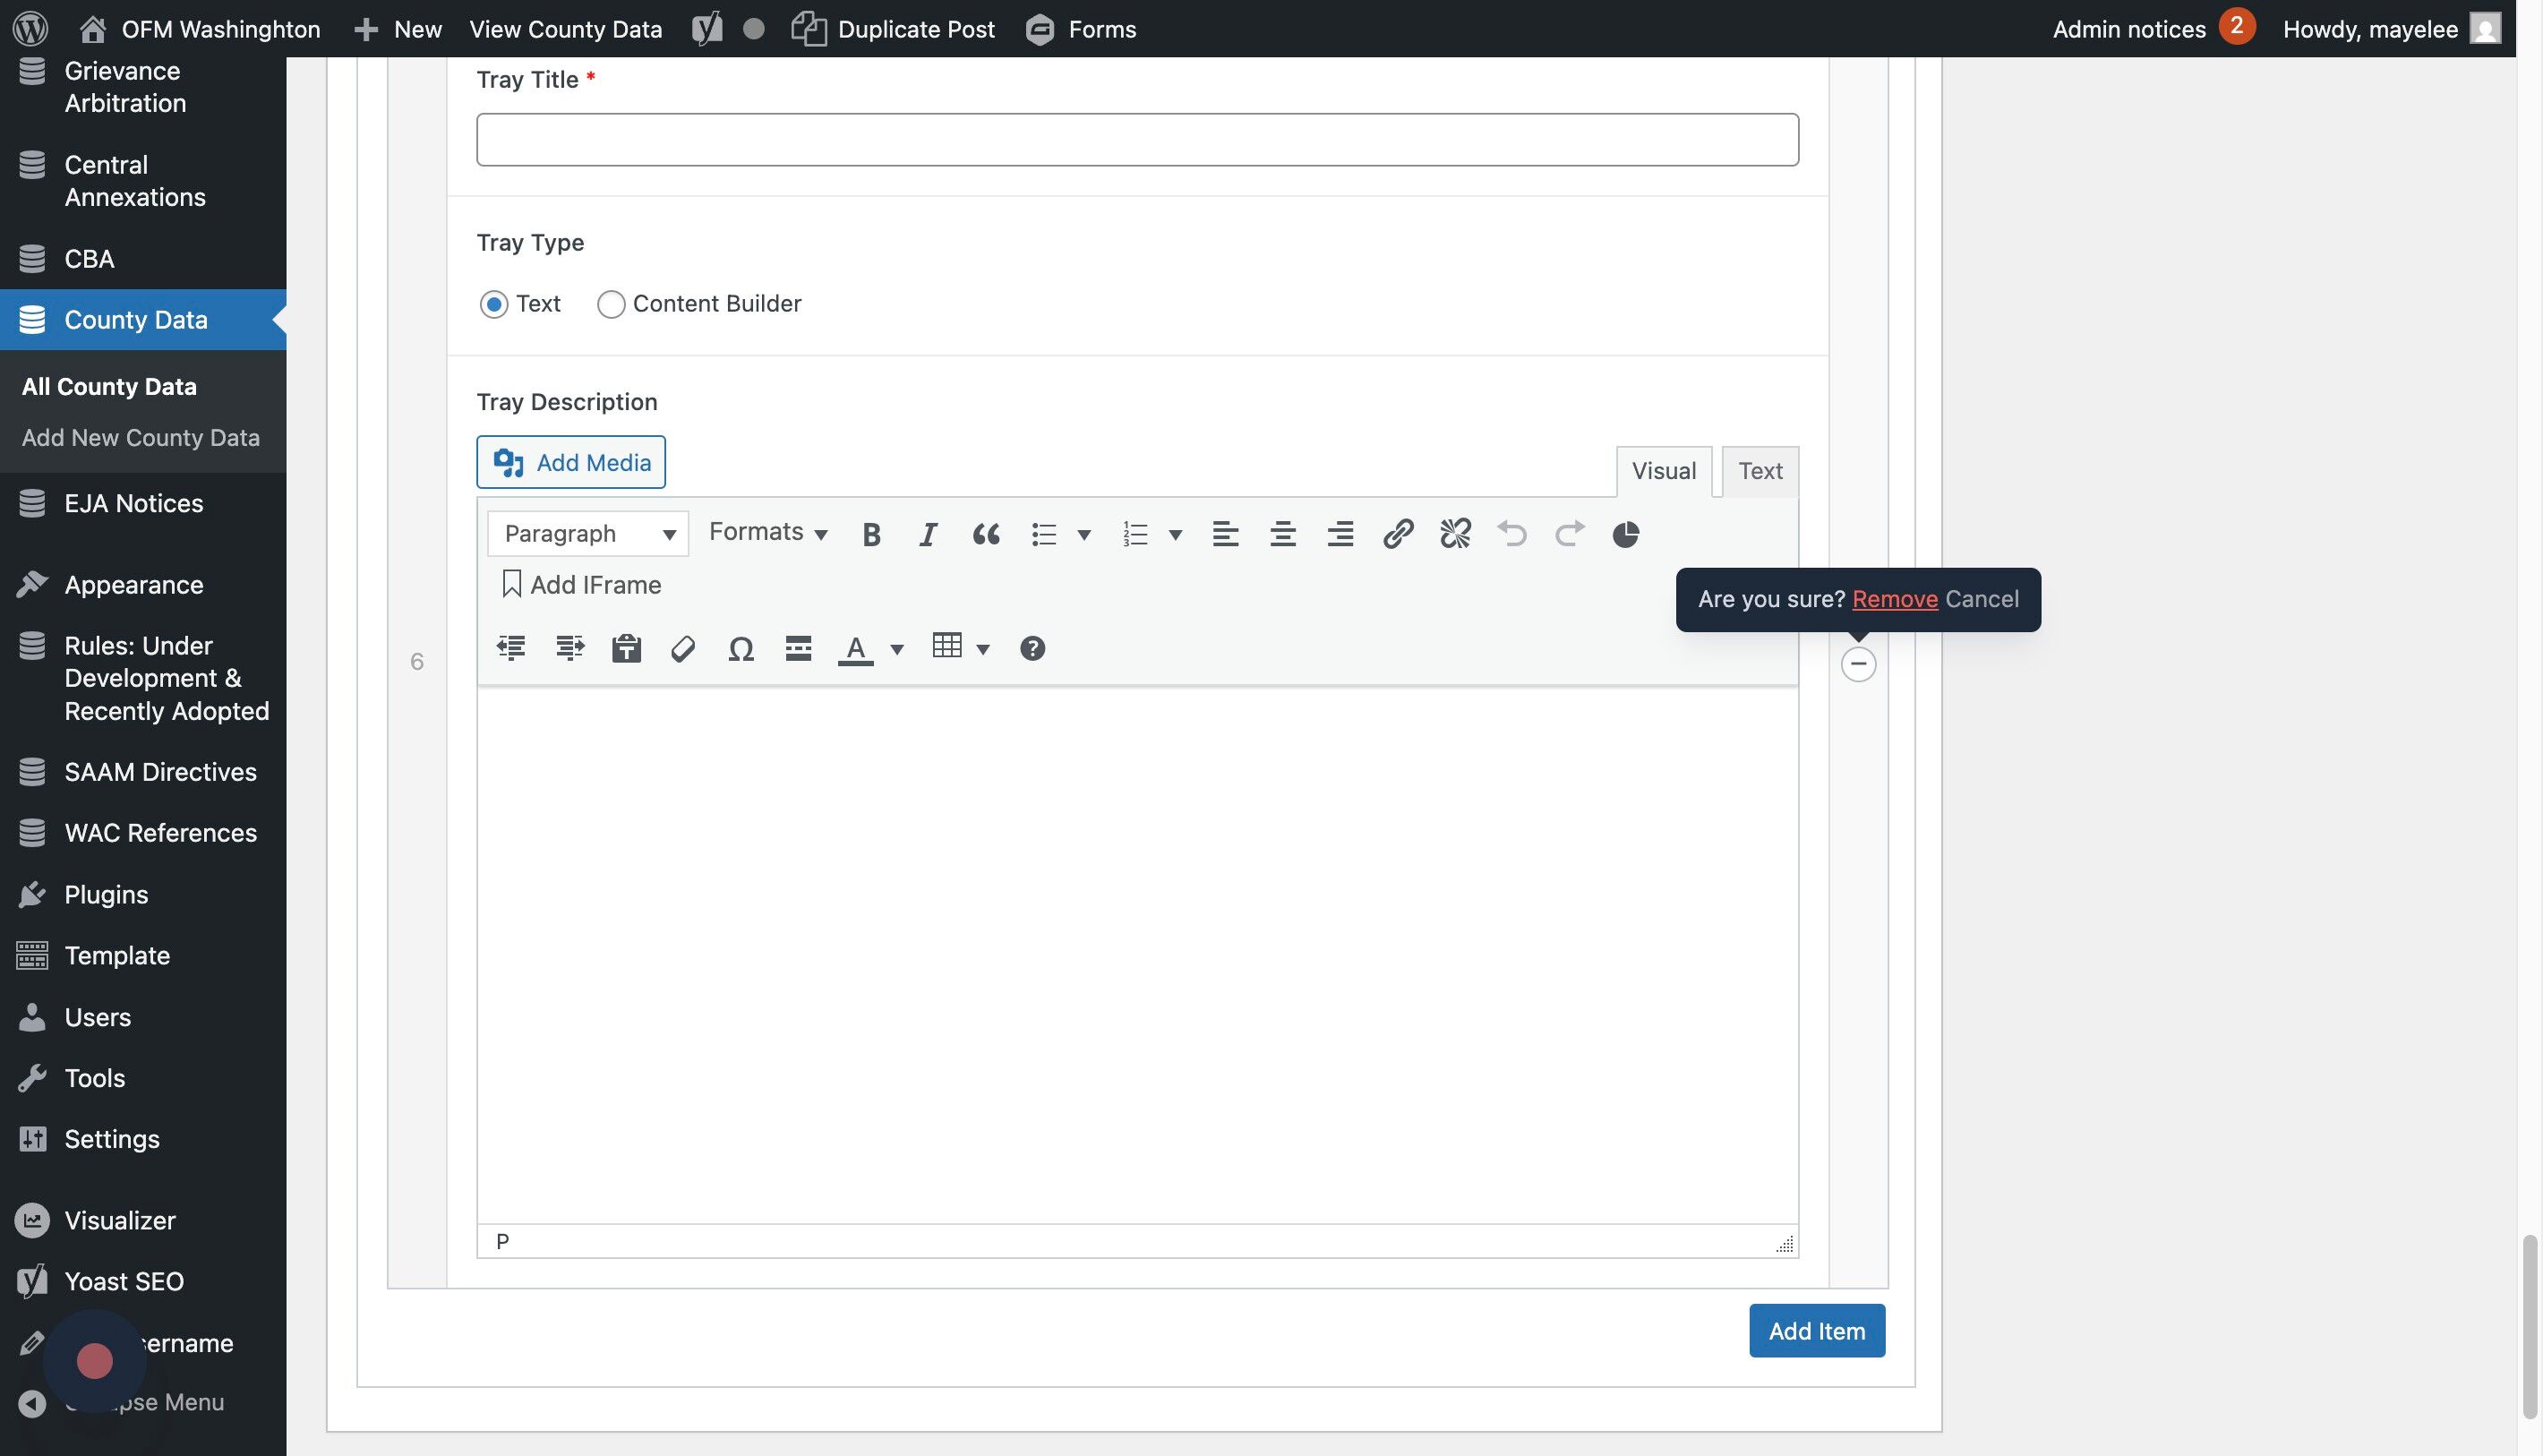This screenshot has height=1456, width=2543.
Task: Switch to the Text editor tab
Action: pyautogui.click(x=1759, y=471)
